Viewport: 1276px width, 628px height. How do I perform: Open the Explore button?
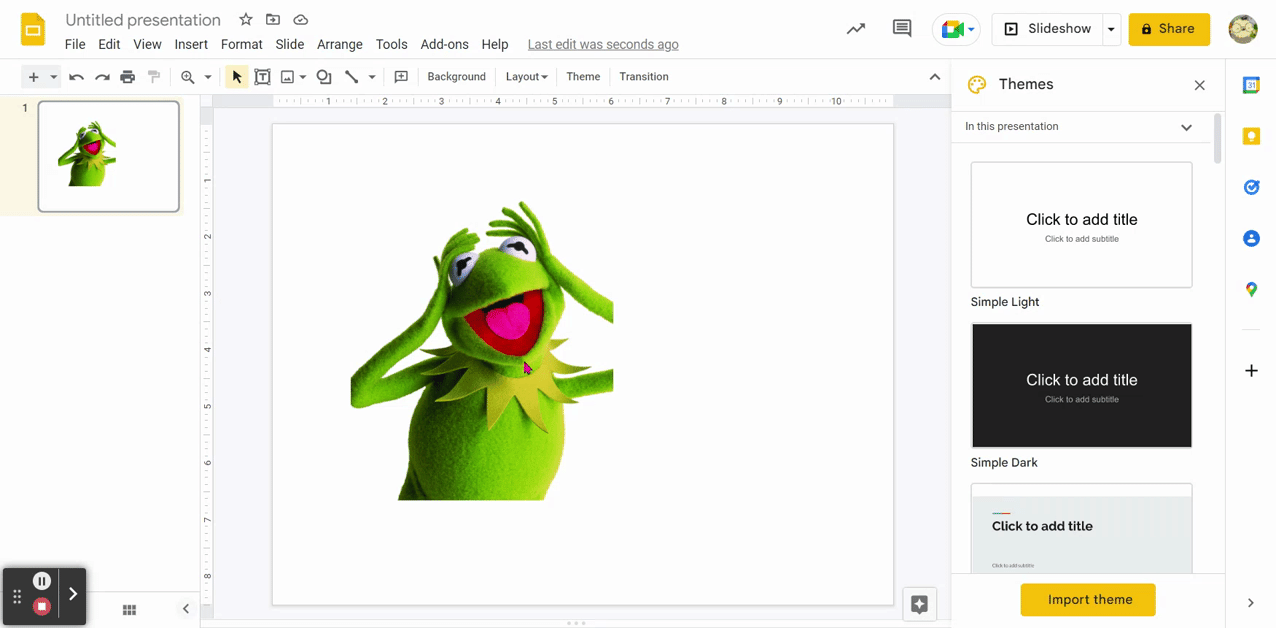click(x=920, y=604)
